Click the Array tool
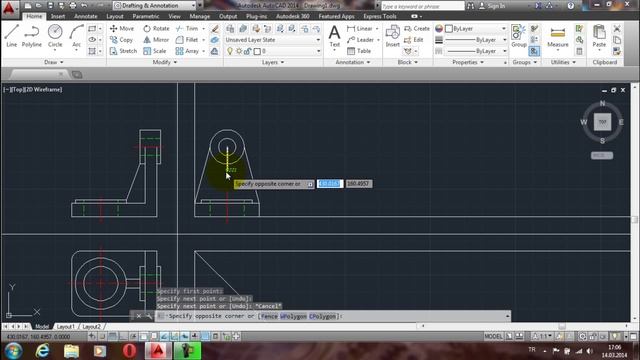This screenshot has width=640, height=360. click(x=187, y=51)
